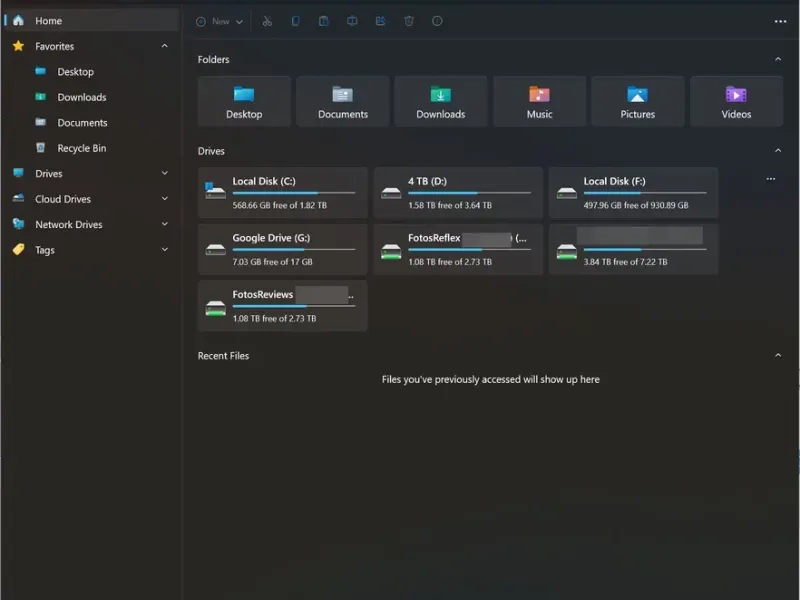800x600 pixels.
Task: Open the toolbar's three-dot more options menu
Action: (780, 21)
